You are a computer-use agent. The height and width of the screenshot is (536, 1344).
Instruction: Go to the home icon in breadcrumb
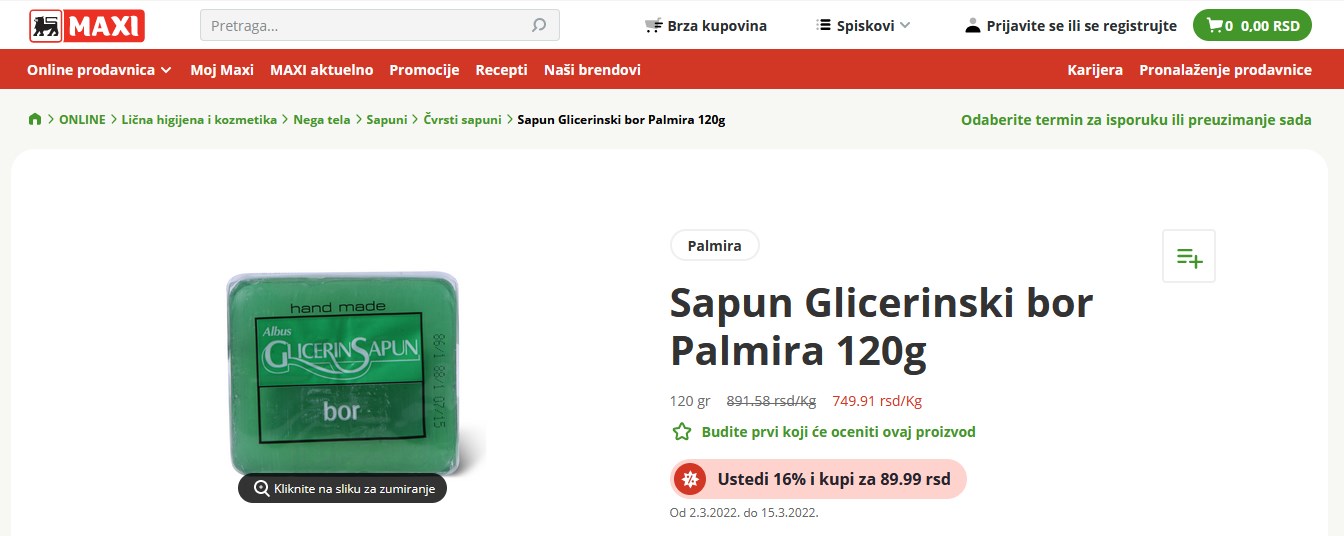35,119
